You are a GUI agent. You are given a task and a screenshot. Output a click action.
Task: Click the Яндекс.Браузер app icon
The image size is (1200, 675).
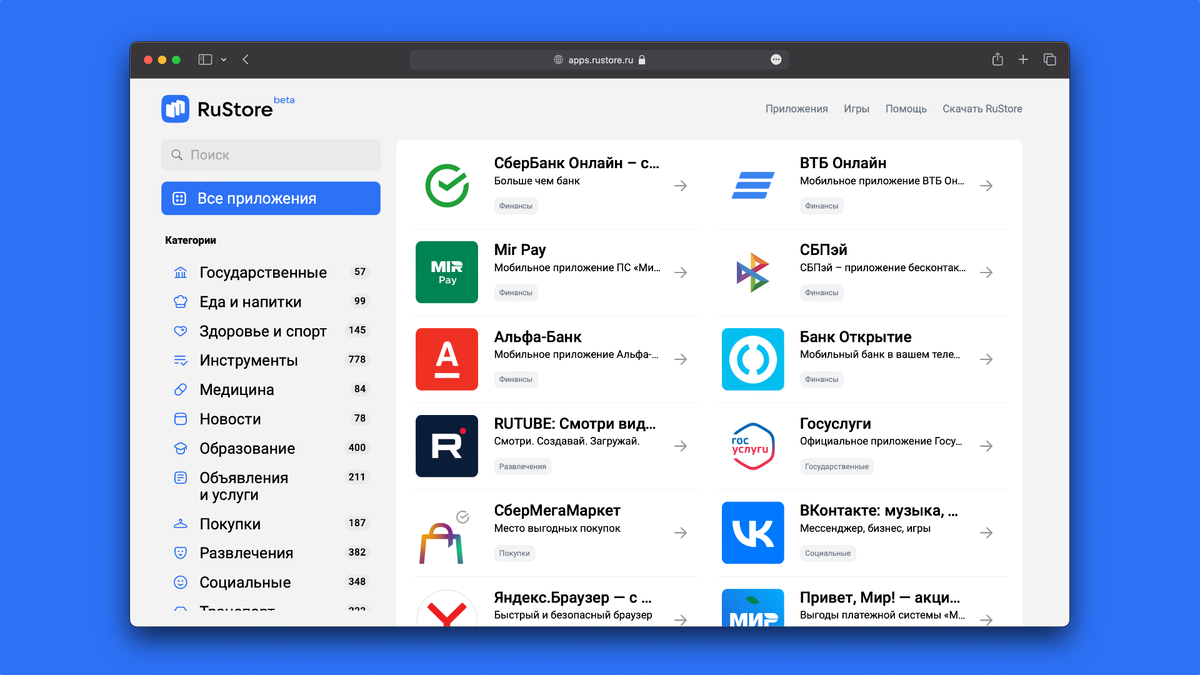[x=447, y=607]
